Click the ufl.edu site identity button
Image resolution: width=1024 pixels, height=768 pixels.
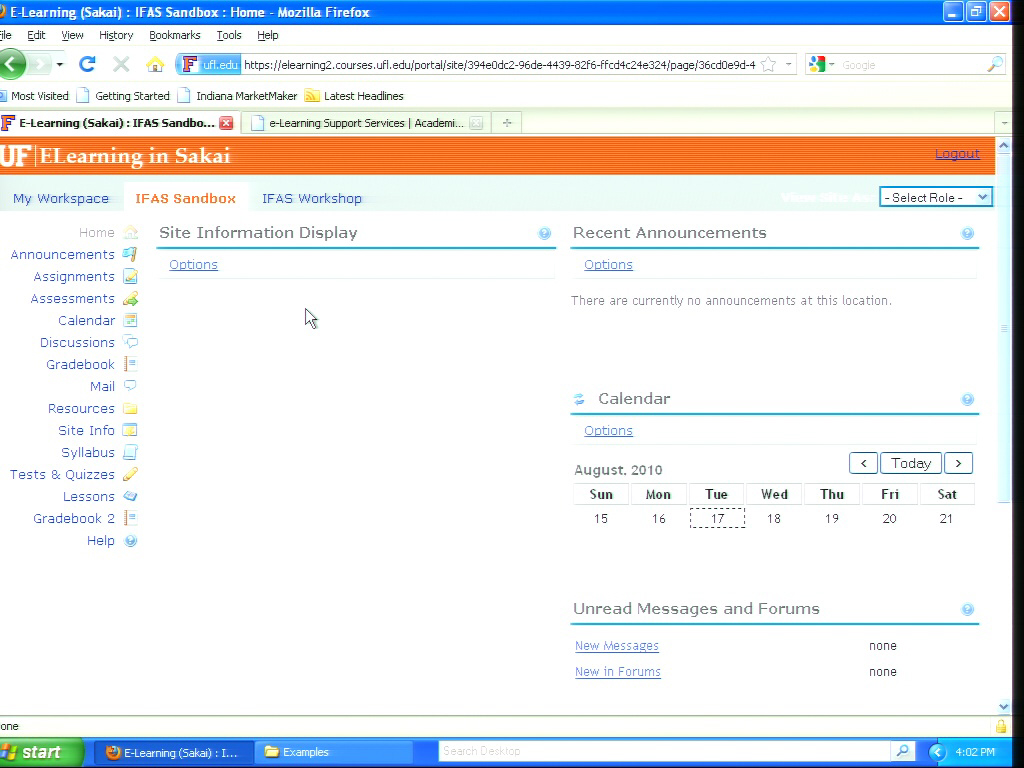tap(209, 65)
